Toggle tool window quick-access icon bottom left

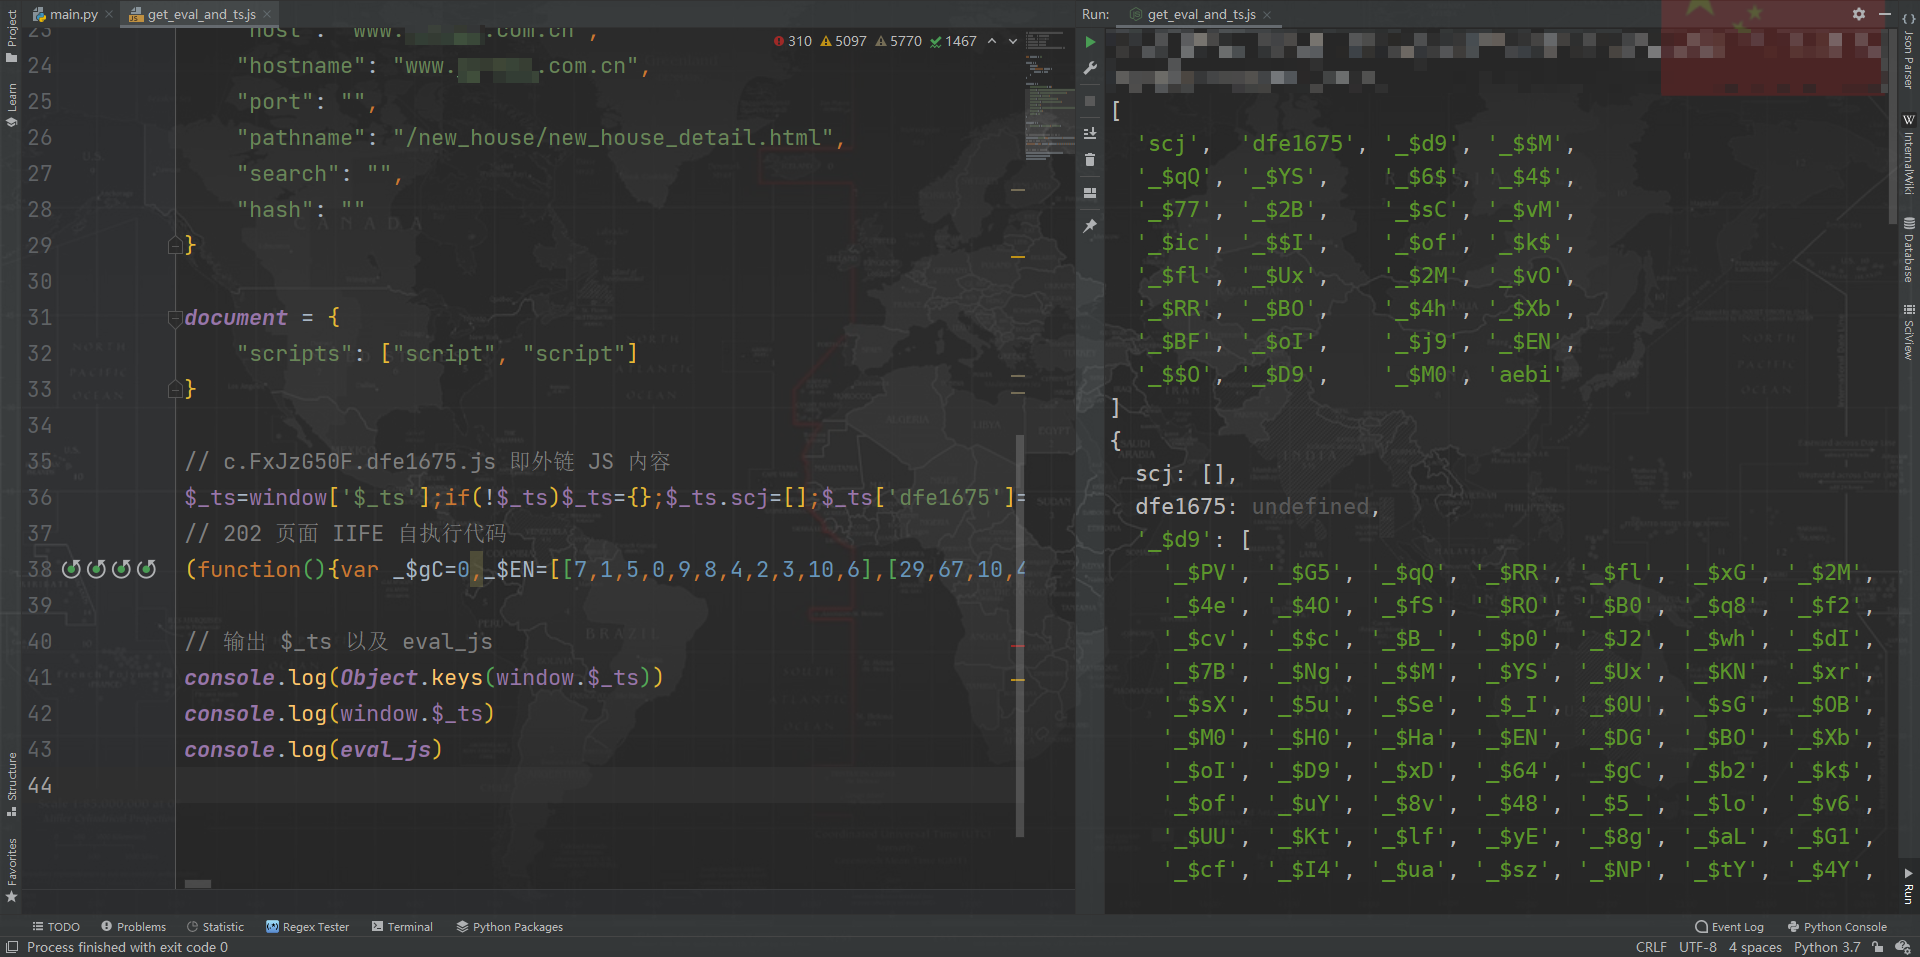pyautogui.click(x=11, y=947)
